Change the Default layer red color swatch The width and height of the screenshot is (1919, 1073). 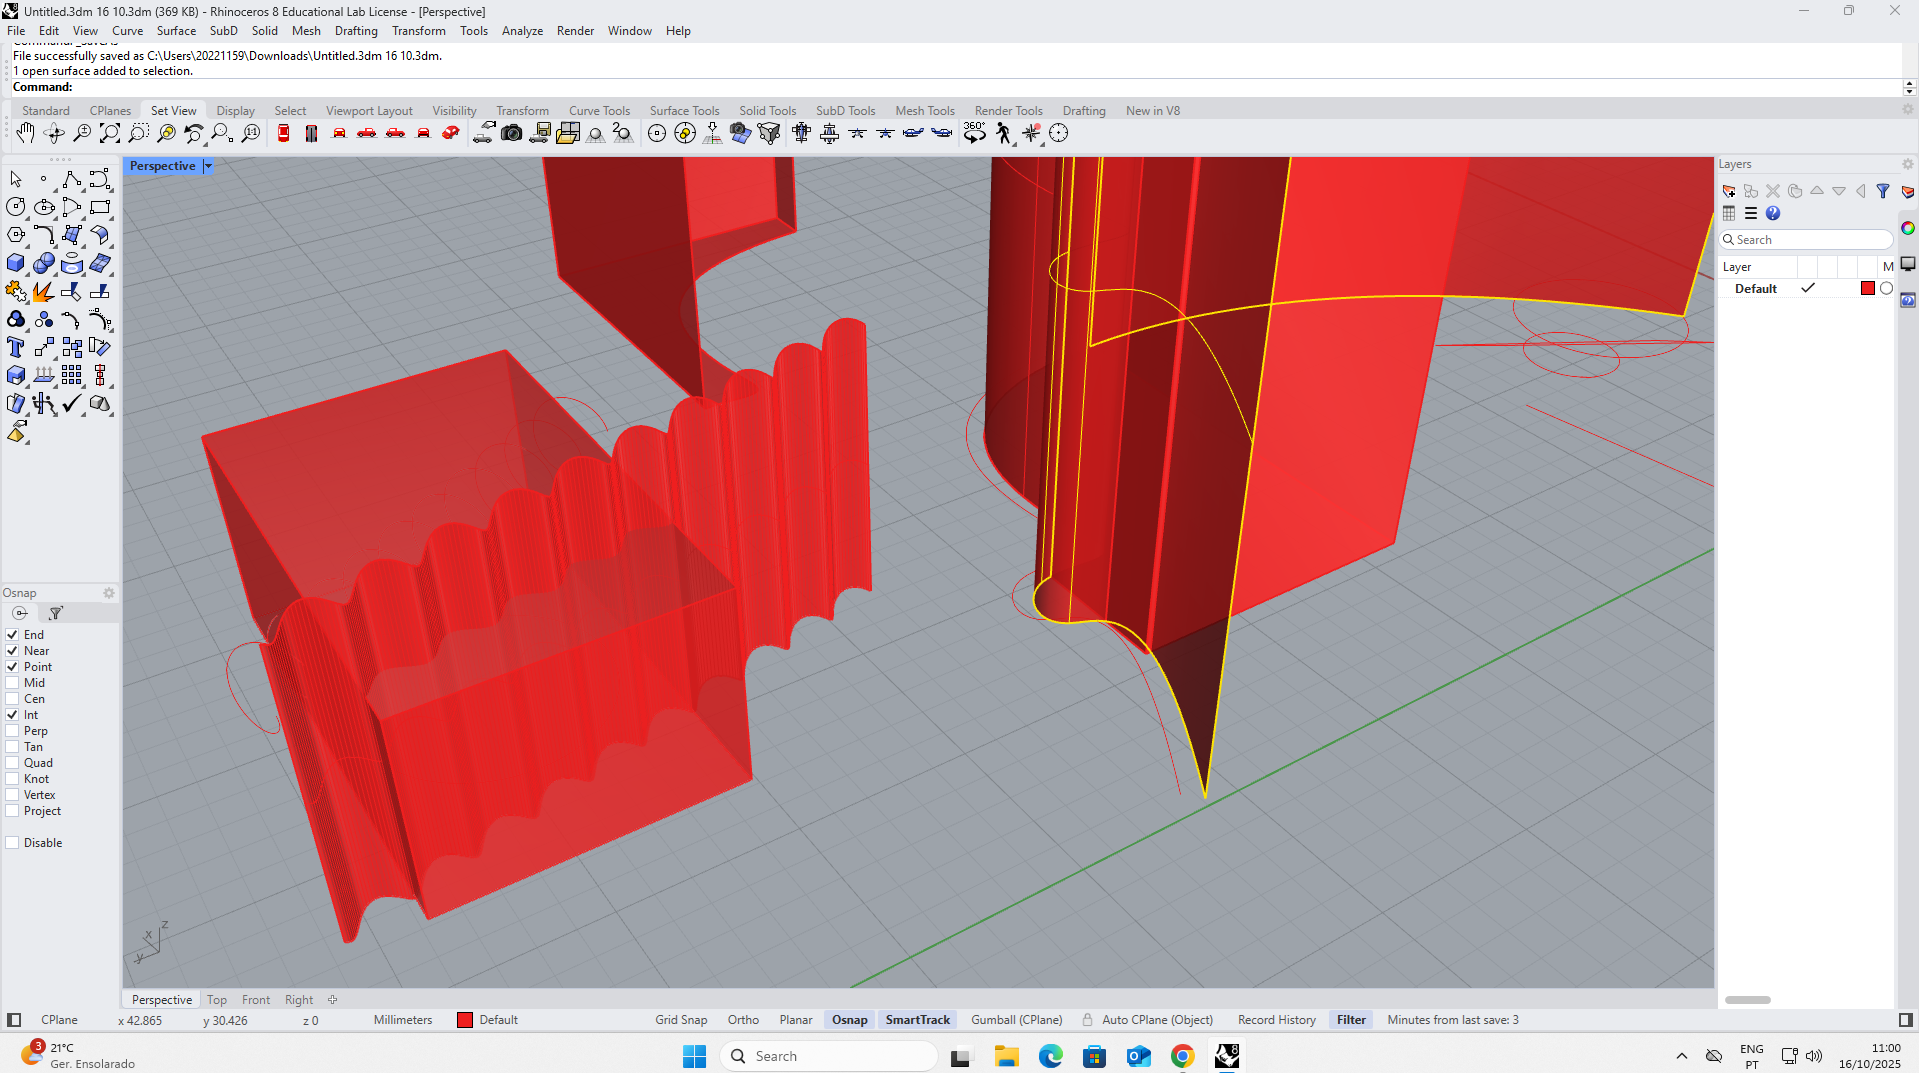[x=1867, y=289]
